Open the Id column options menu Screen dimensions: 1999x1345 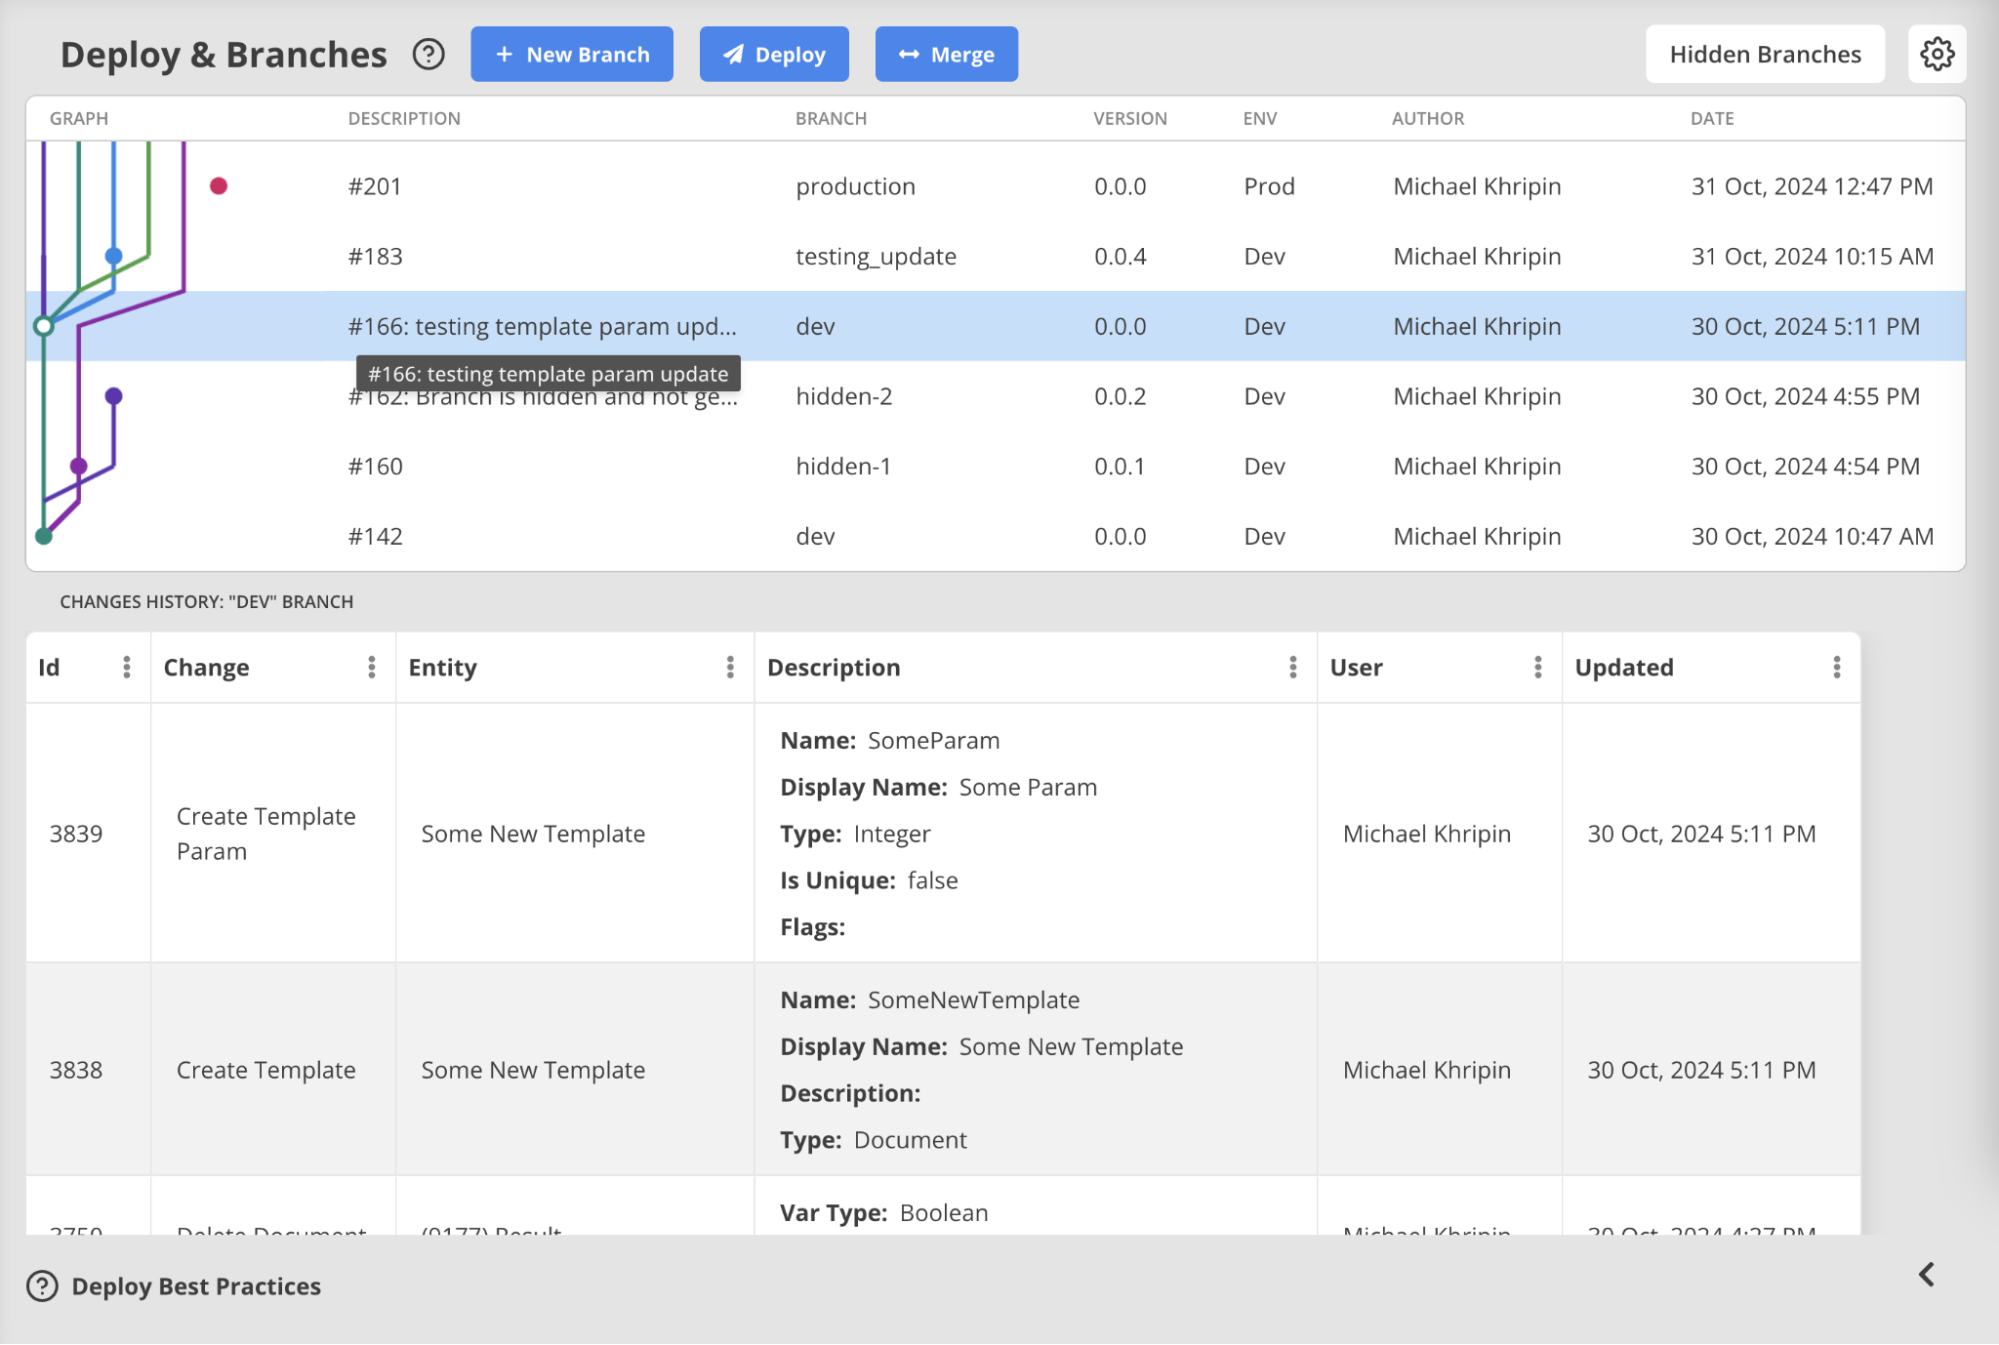coord(126,667)
